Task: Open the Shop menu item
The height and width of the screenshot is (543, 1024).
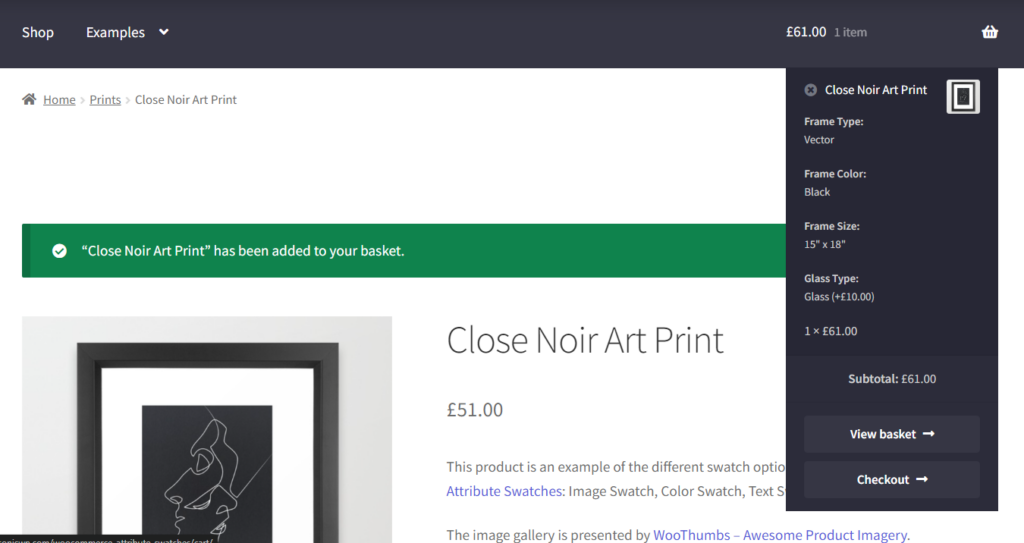Action: 38,32
